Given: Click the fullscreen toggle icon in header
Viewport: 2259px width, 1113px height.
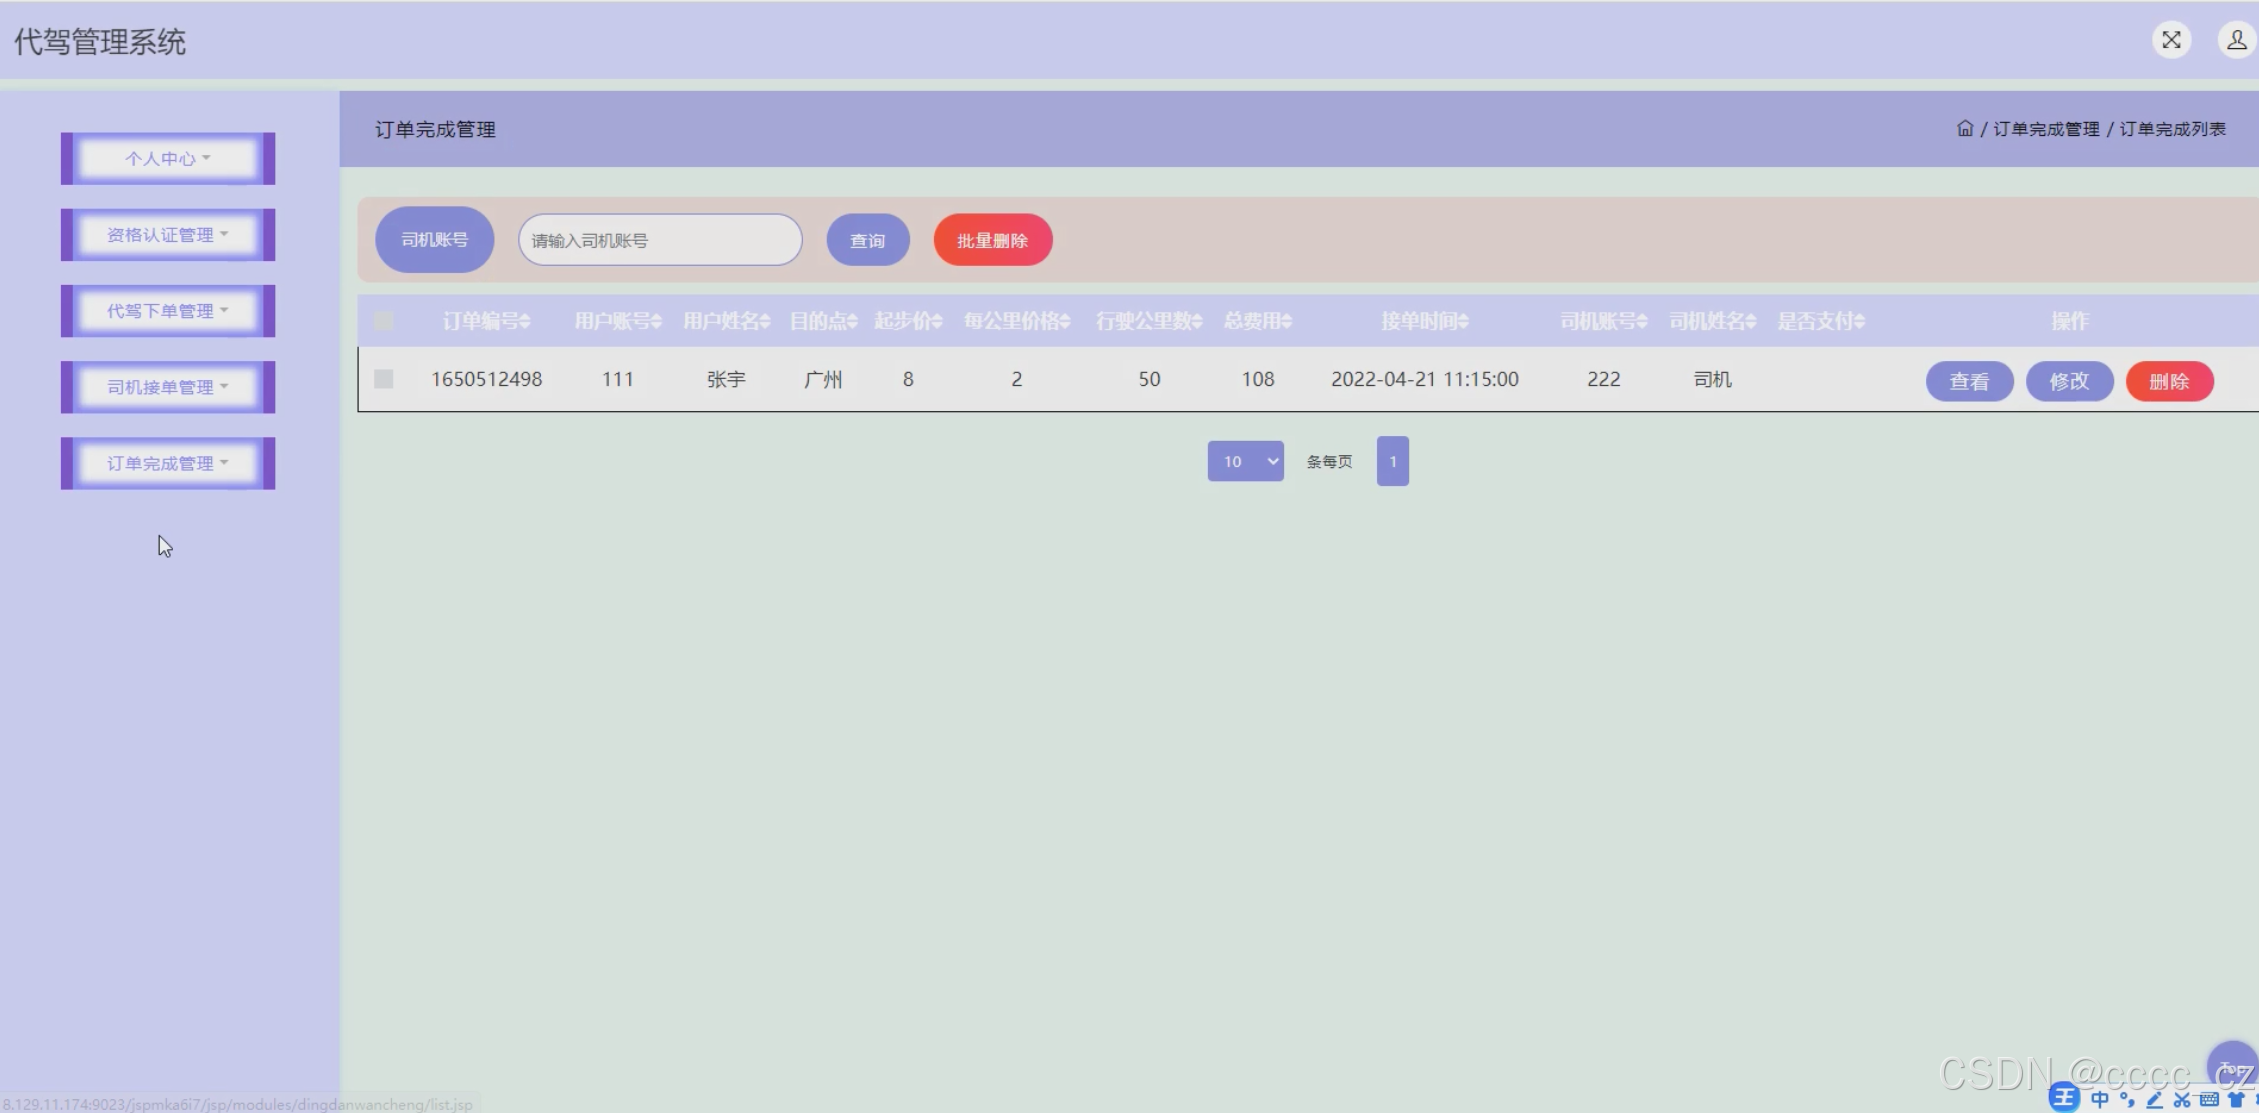Looking at the screenshot, I should click(x=2171, y=40).
